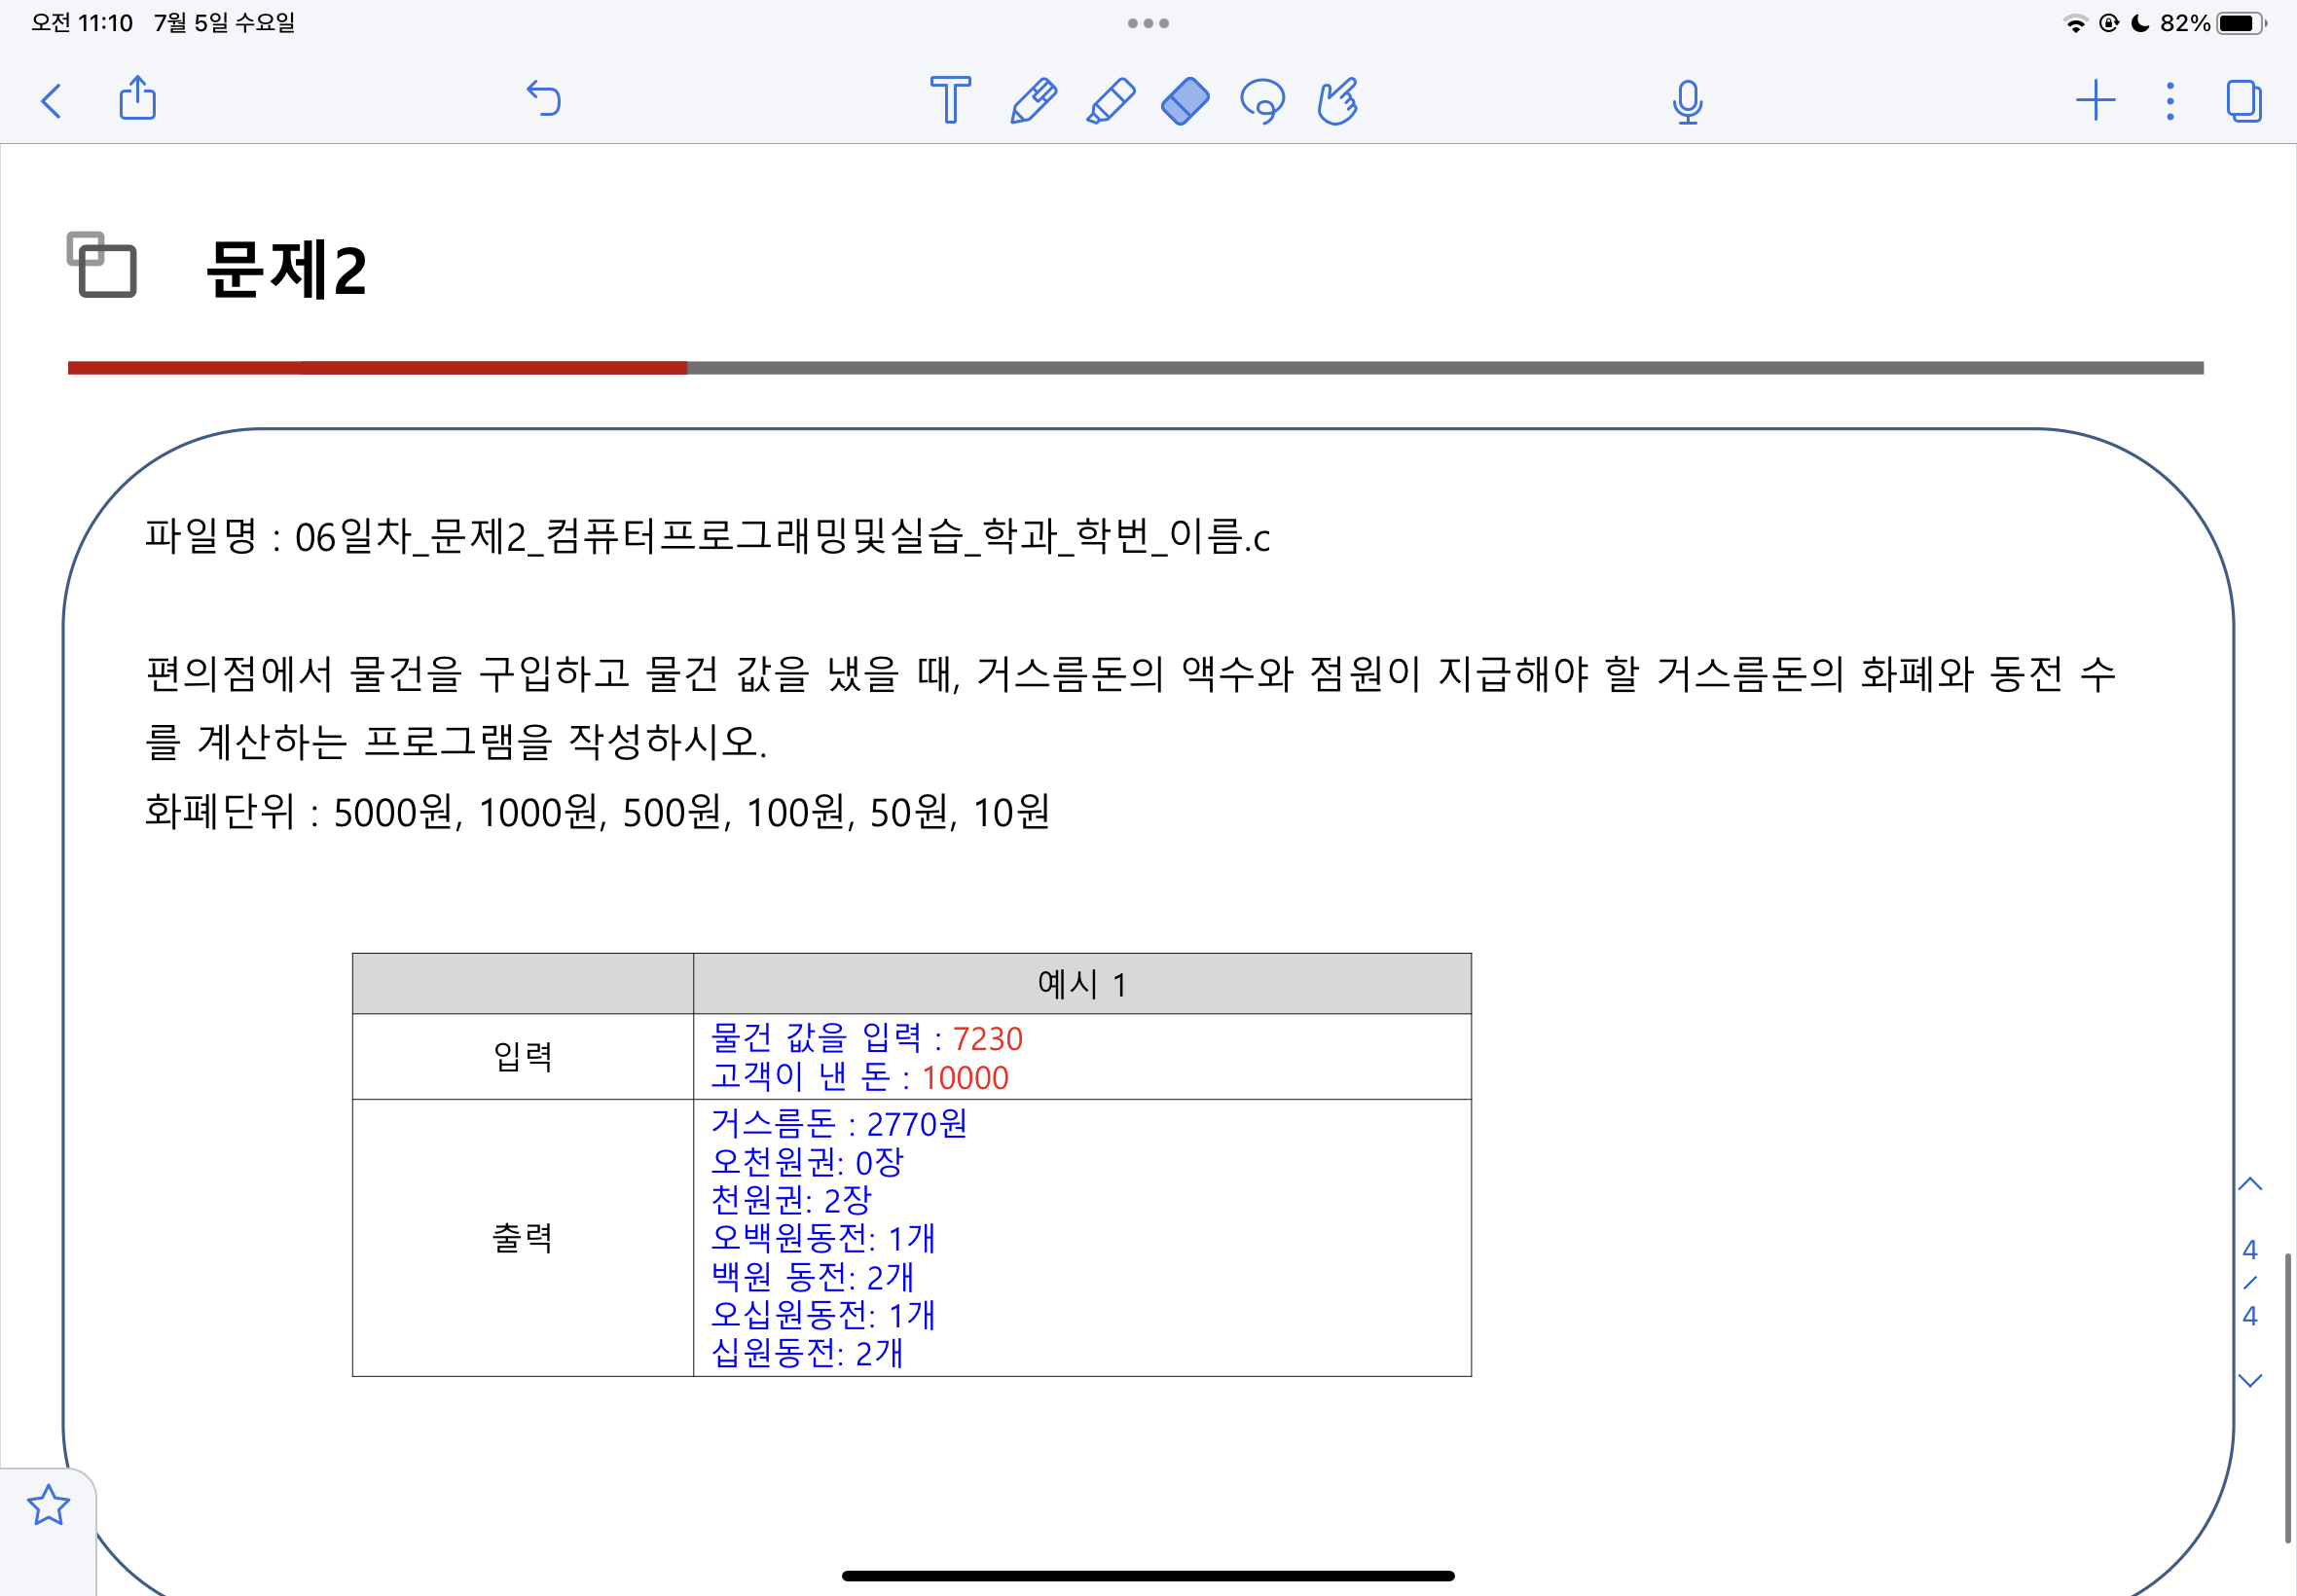The height and width of the screenshot is (1596, 2297).
Task: Open the three-dot multitasking menu at the top
Action: pos(1148,23)
